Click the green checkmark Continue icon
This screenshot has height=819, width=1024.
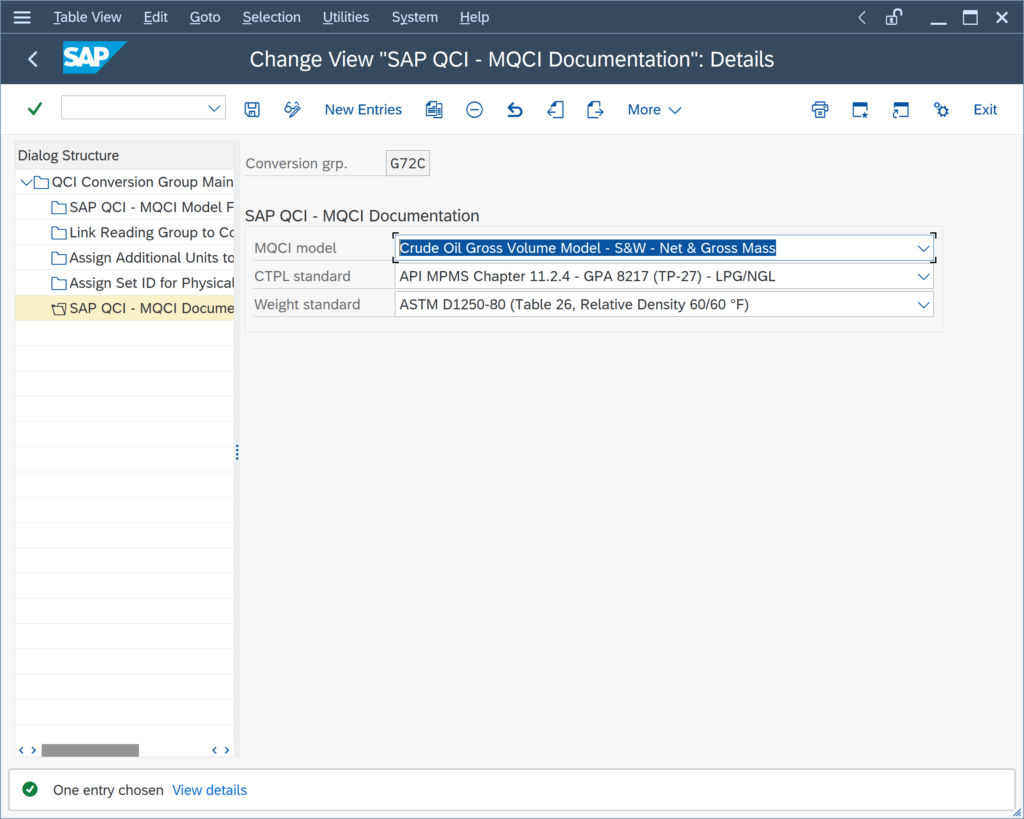point(35,108)
